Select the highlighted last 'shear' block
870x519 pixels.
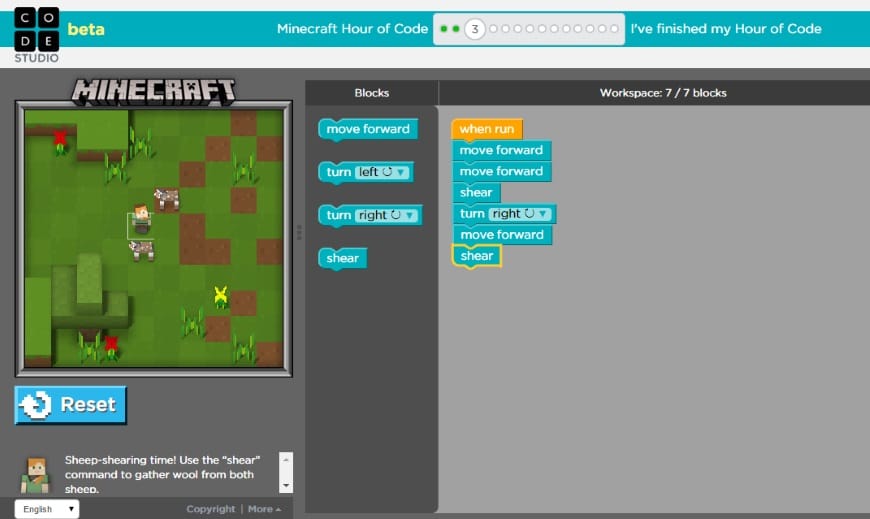point(477,256)
